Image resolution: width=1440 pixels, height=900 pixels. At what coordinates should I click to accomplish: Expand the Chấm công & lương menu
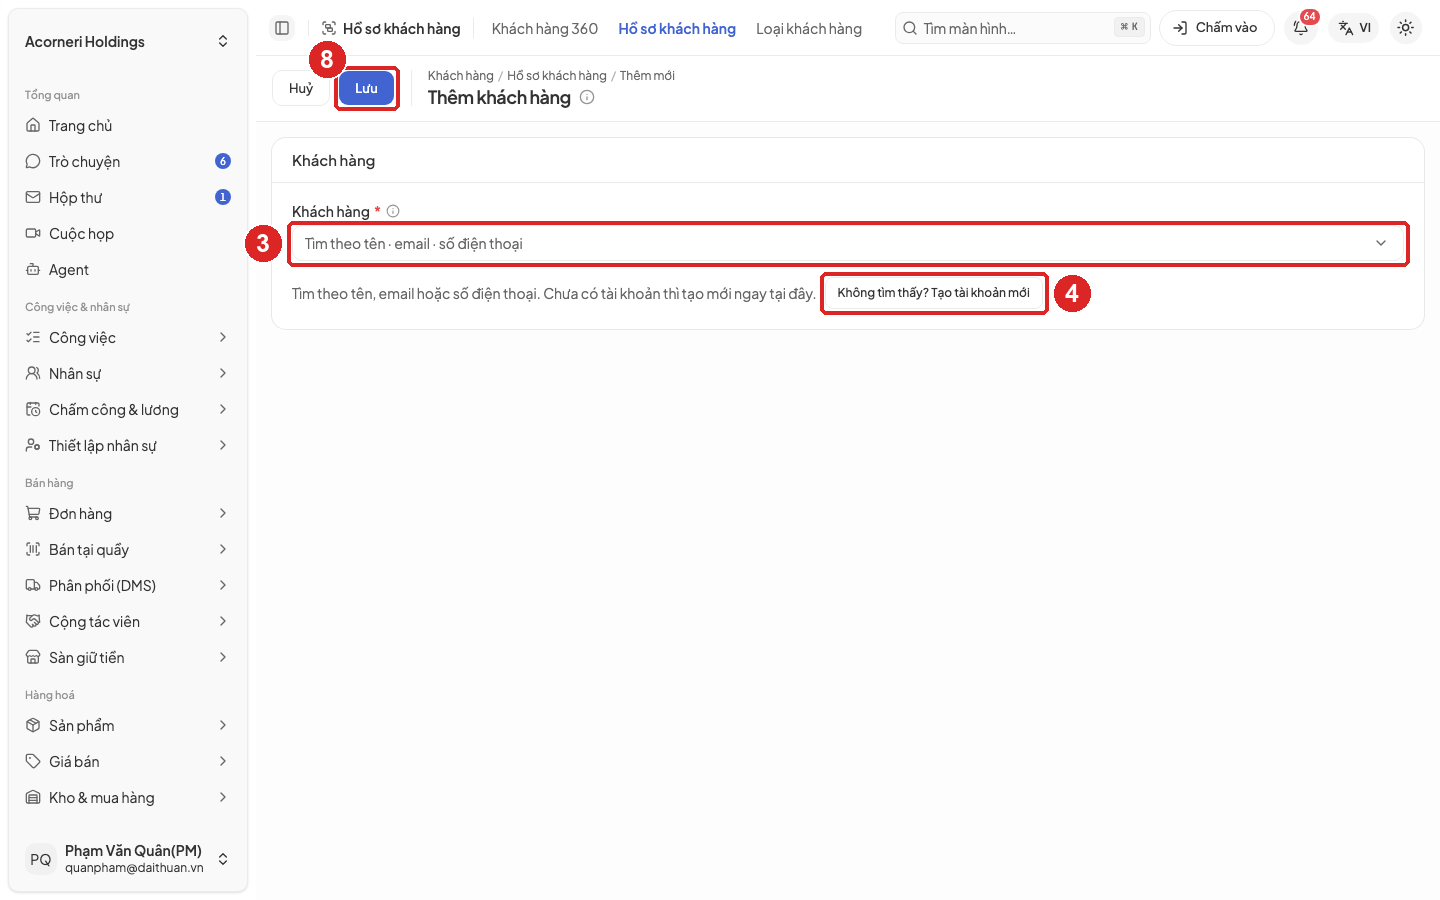pyautogui.click(x=128, y=410)
